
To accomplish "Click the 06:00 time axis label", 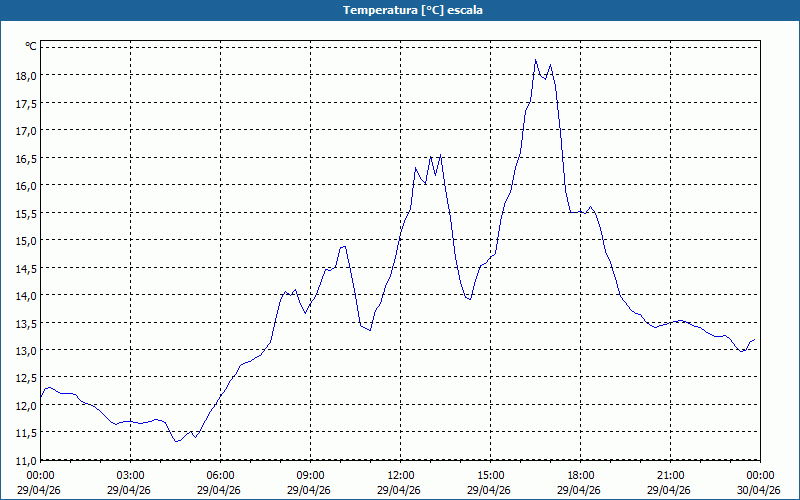I will 221,475.
